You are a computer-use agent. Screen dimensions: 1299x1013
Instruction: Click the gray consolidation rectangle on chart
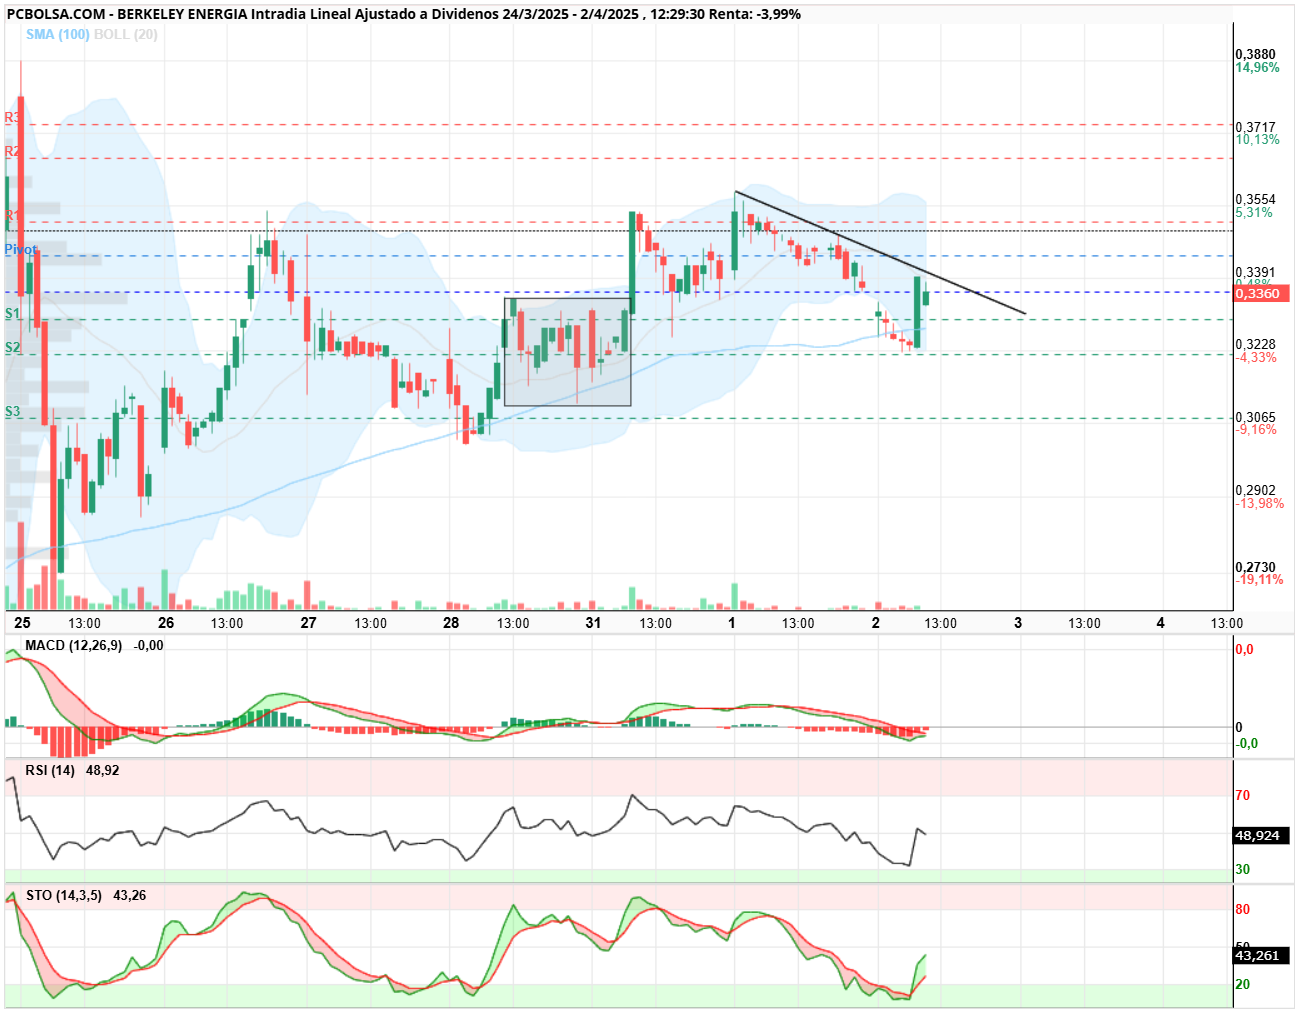coord(567,352)
